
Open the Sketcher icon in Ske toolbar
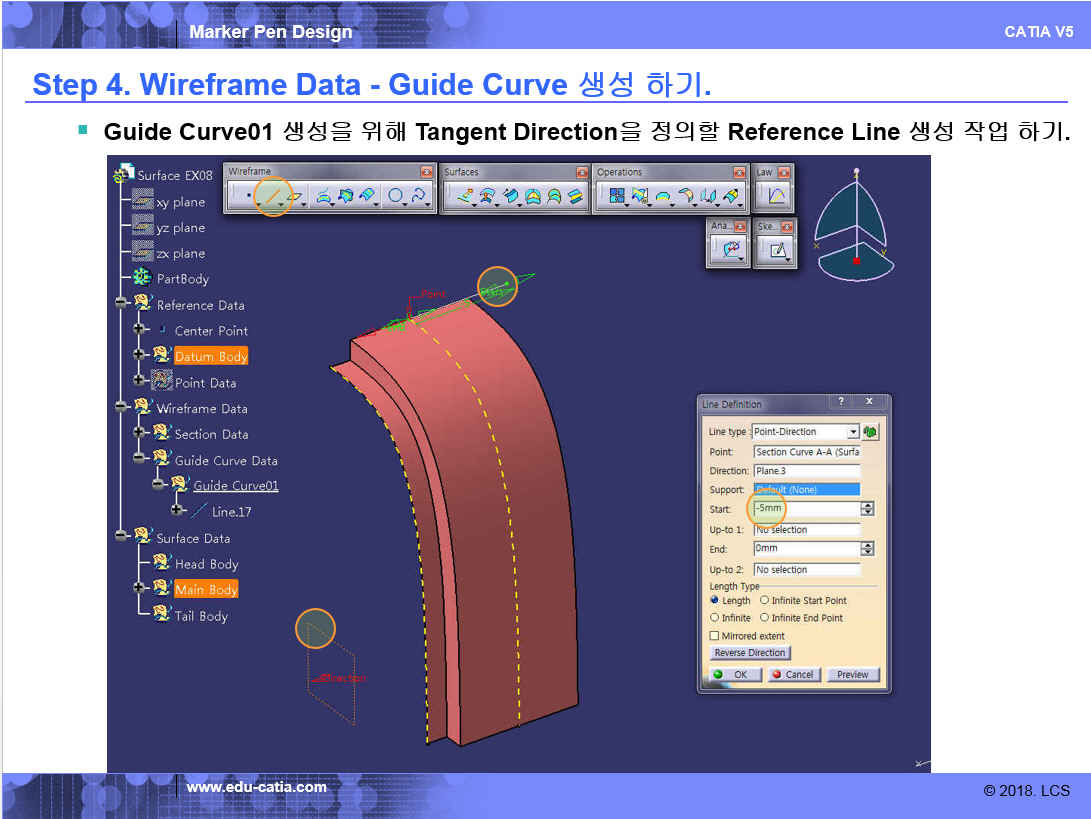777,250
